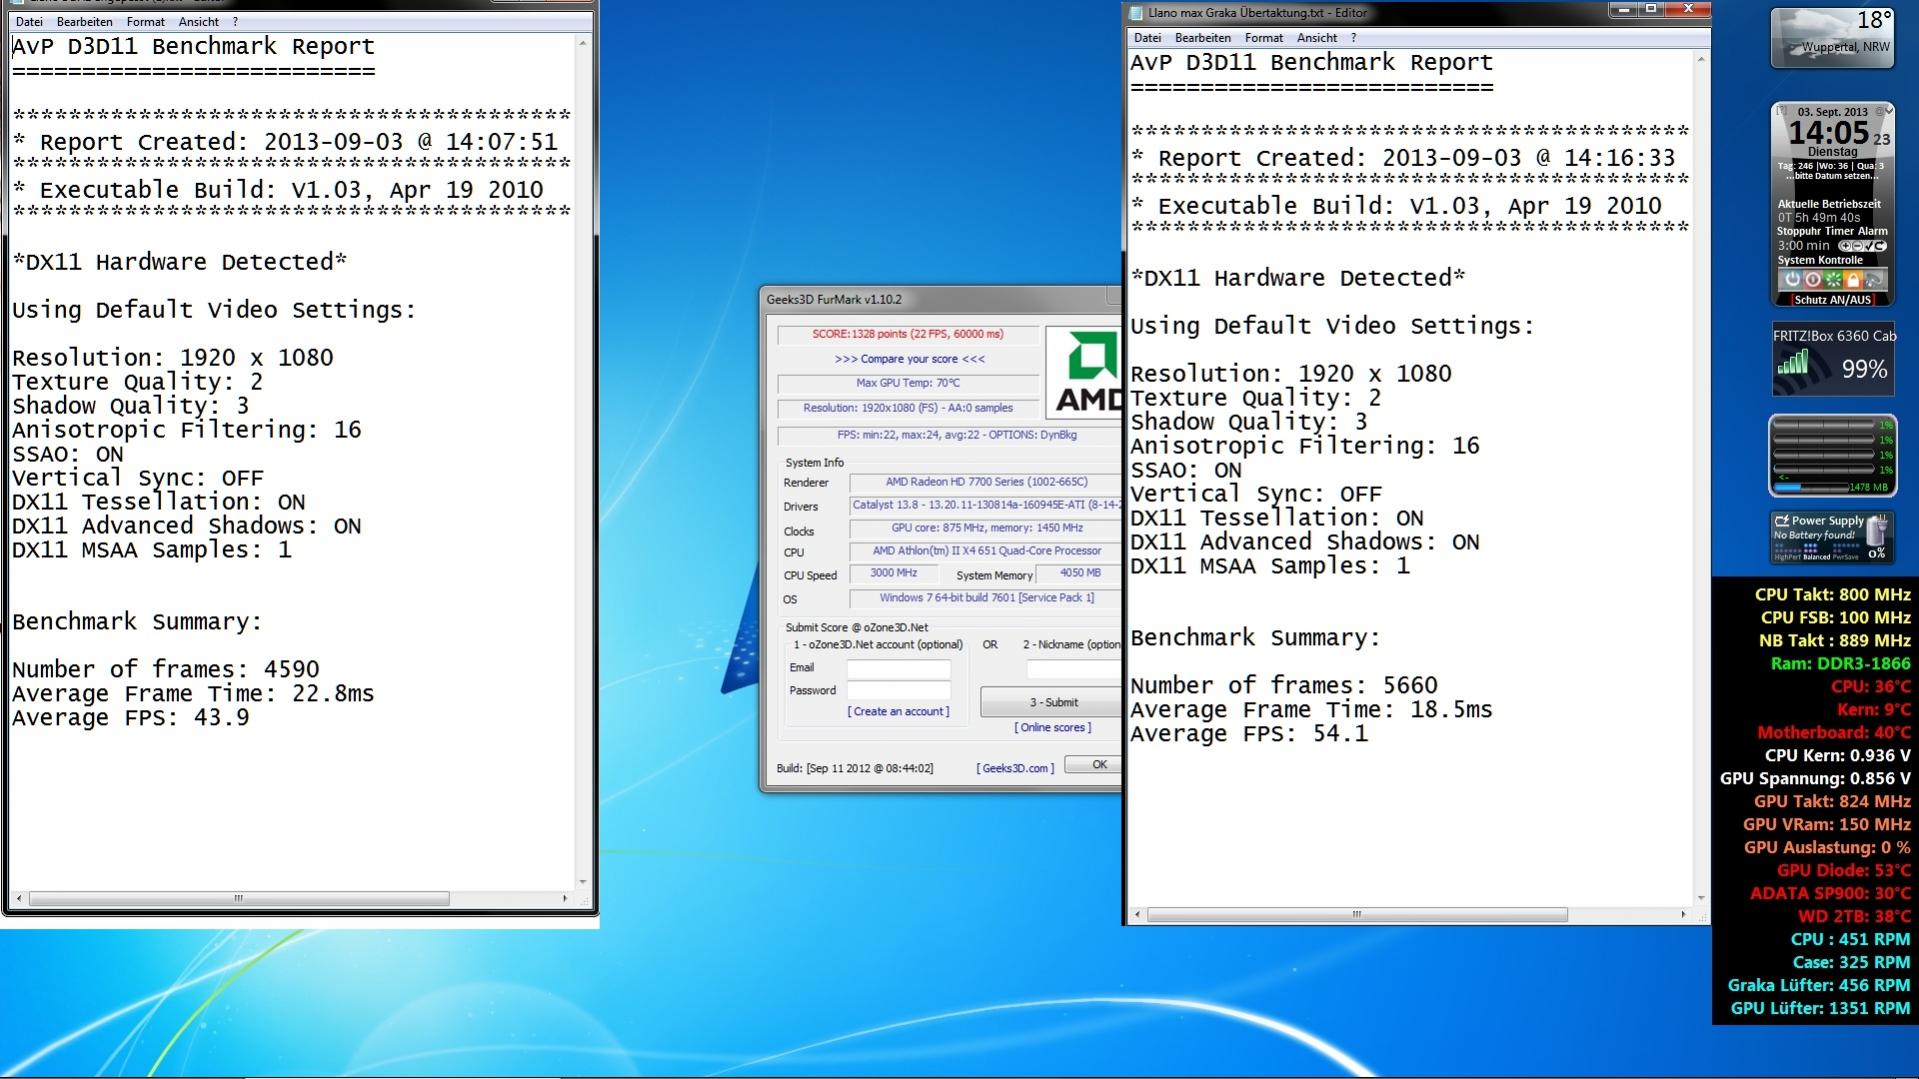Click the Password input field in FurMark

(898, 691)
